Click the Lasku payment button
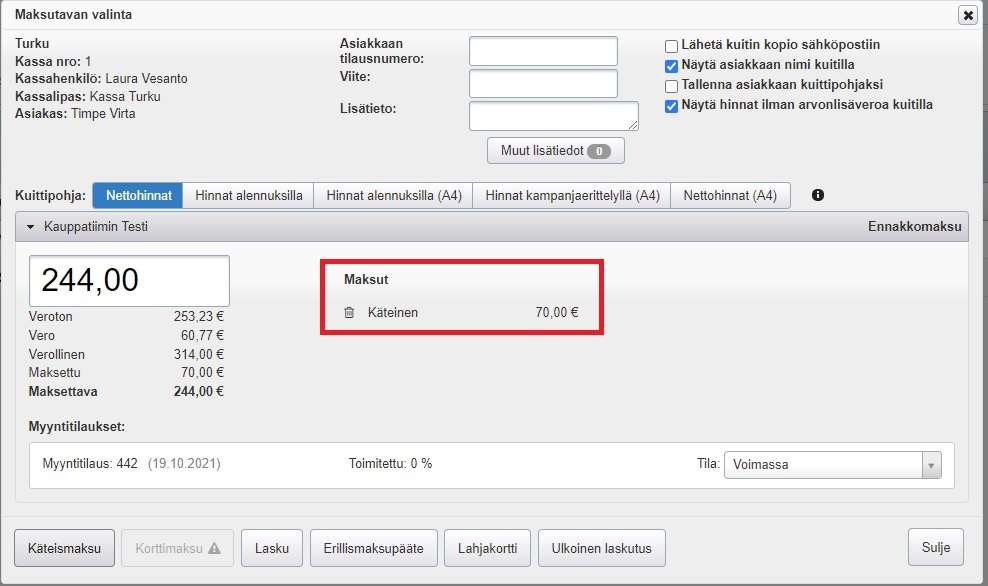988x586 pixels. click(272, 548)
